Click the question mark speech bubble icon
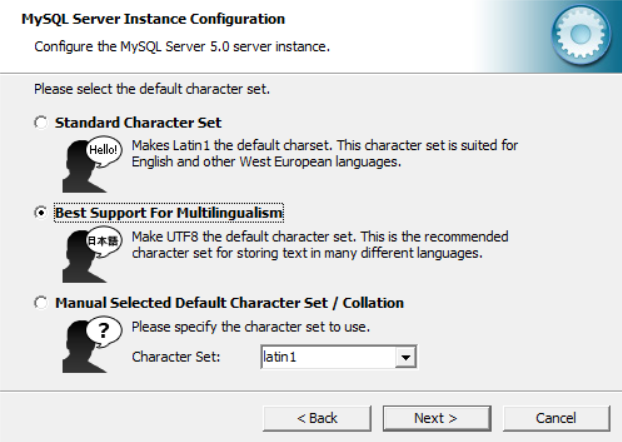The width and height of the screenshot is (622, 442). click(104, 331)
